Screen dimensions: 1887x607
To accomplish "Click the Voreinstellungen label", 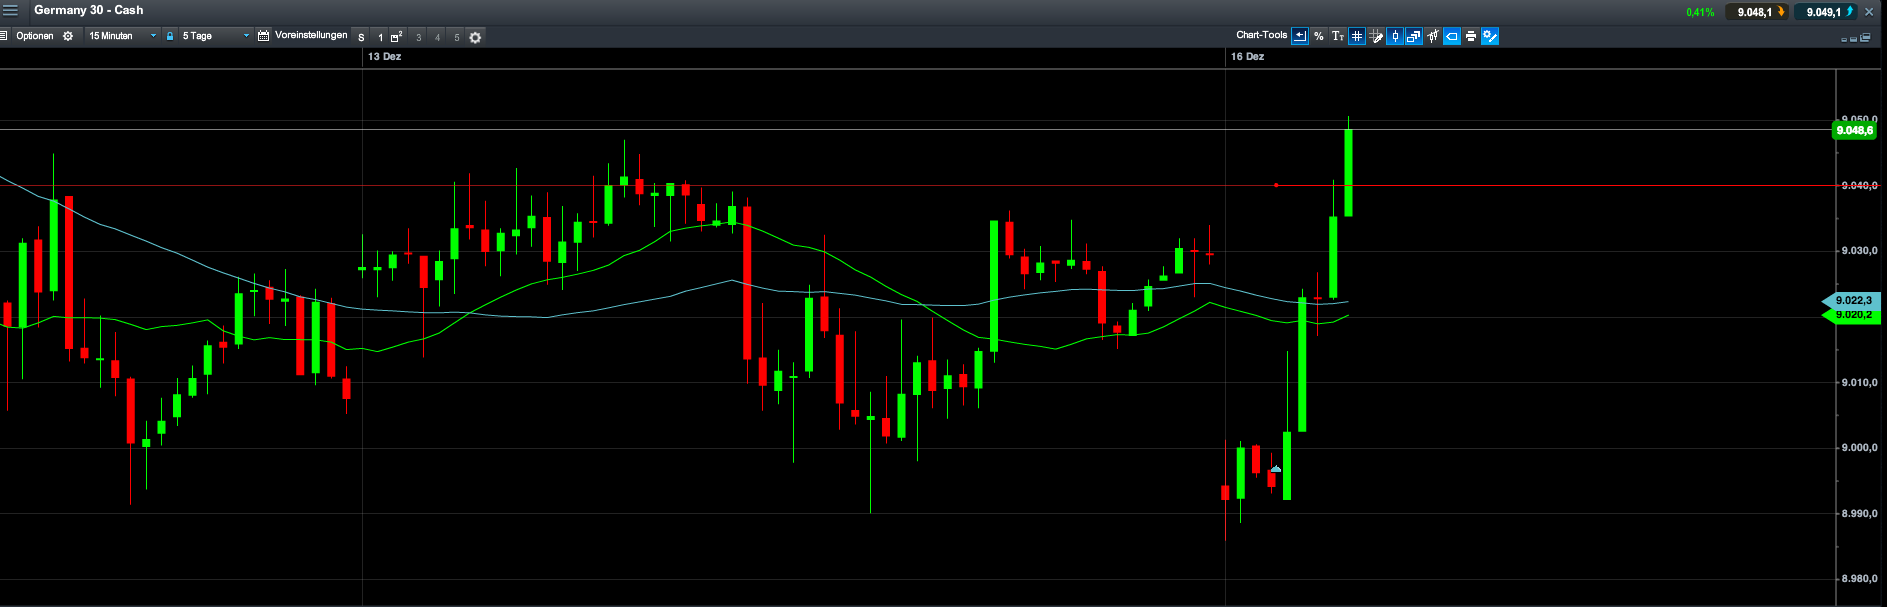I will pyautogui.click(x=311, y=35).
